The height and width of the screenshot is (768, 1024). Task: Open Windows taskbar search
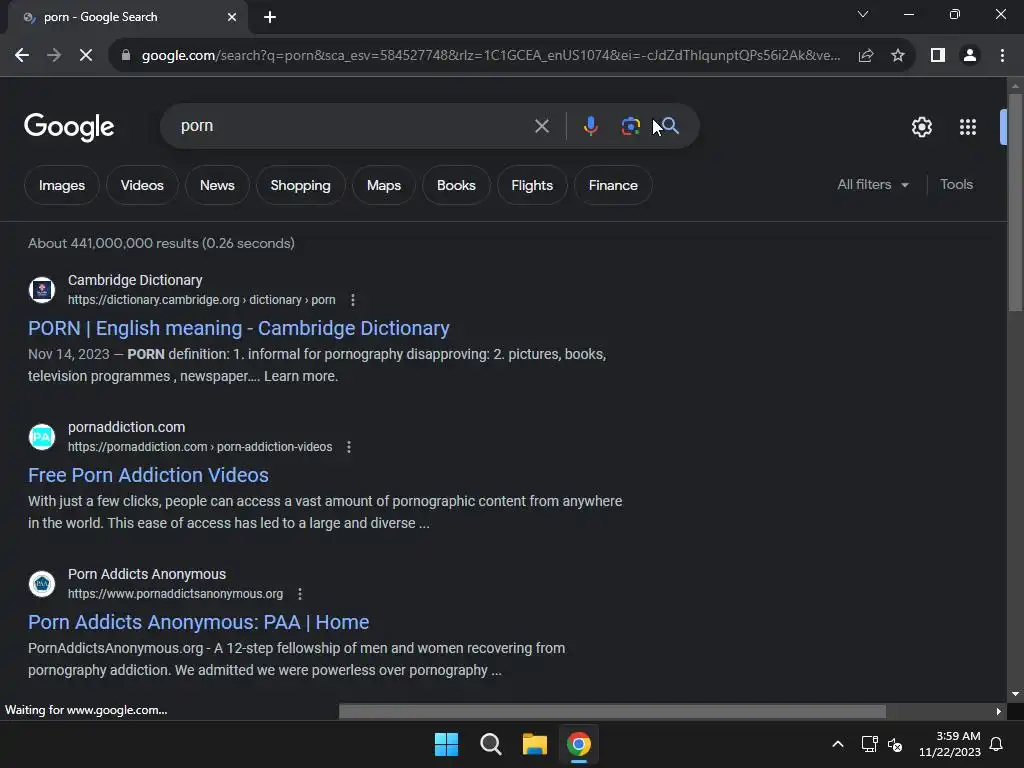(x=490, y=744)
